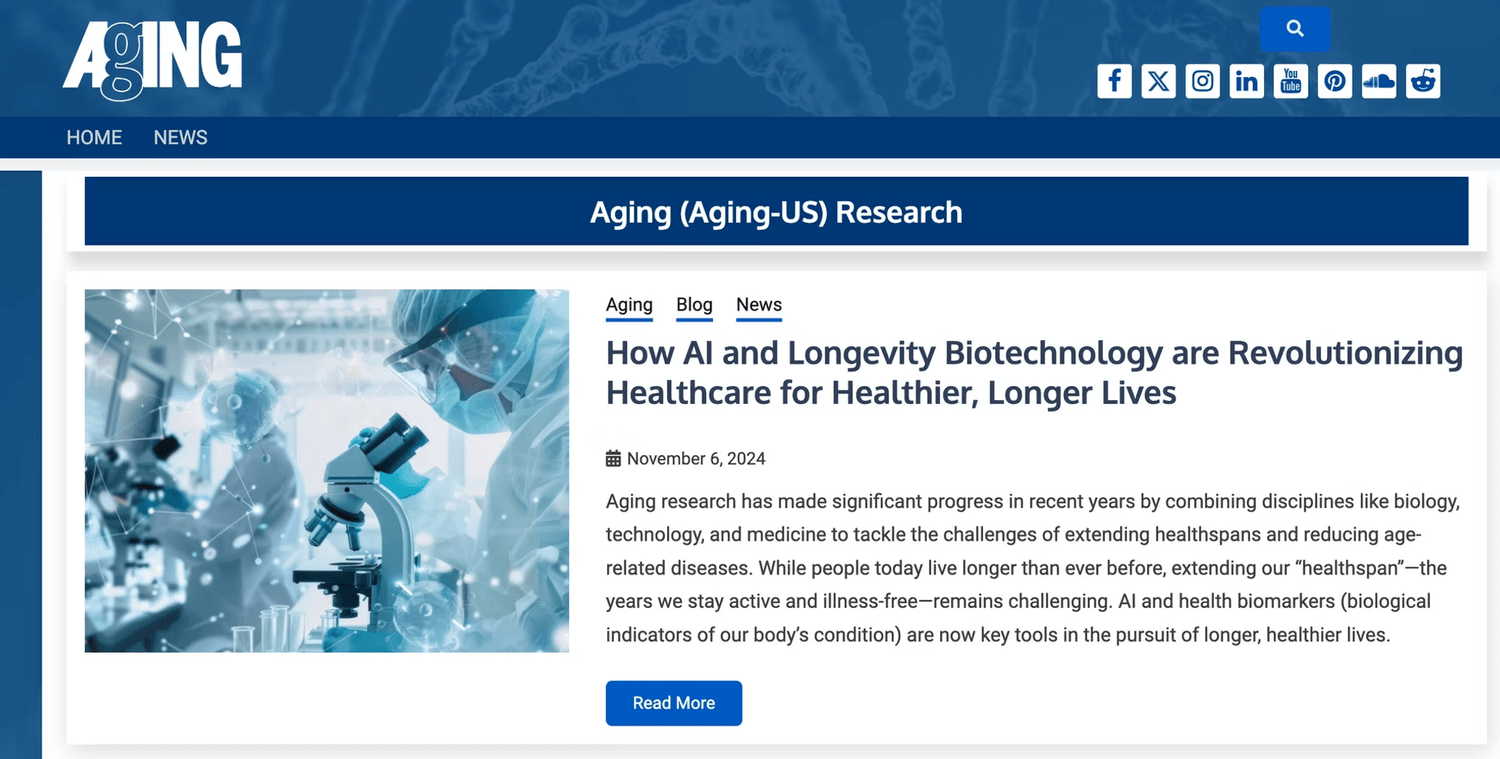This screenshot has height=759, width=1500.
Task: Open the search magnifier button
Action: [x=1294, y=29]
